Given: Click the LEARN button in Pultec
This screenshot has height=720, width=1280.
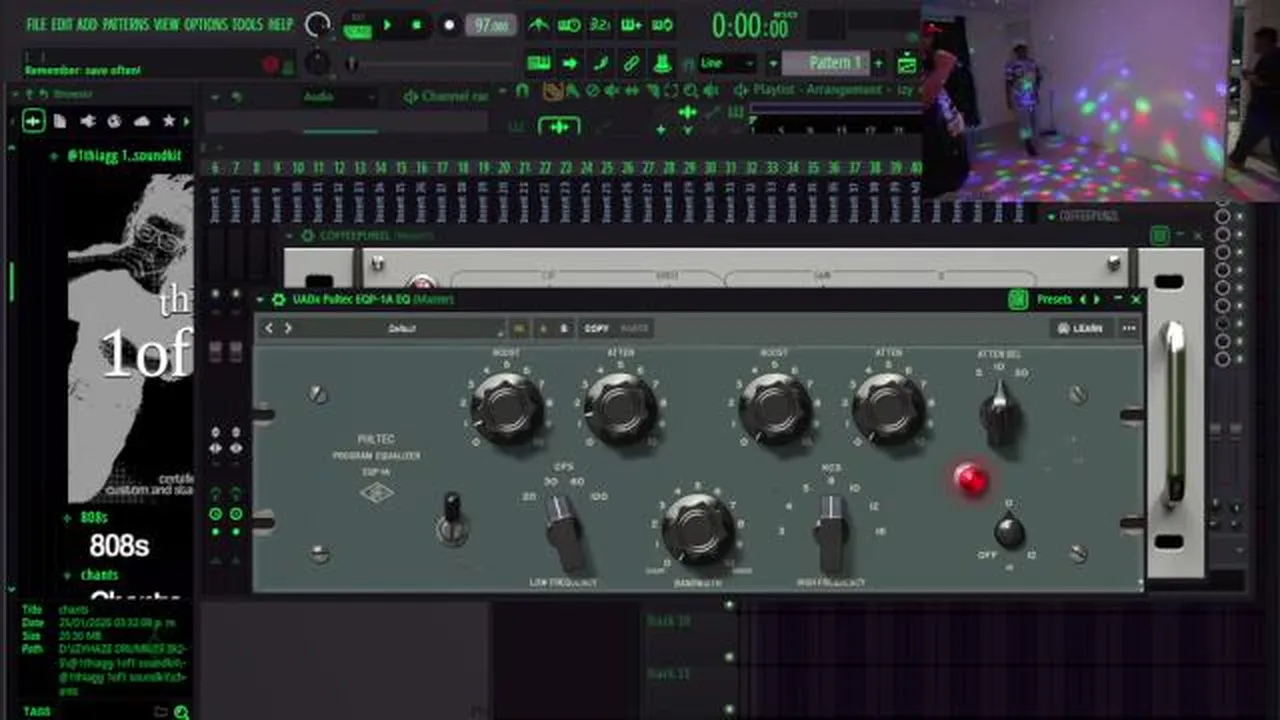Looking at the screenshot, I should pyautogui.click(x=1081, y=328).
